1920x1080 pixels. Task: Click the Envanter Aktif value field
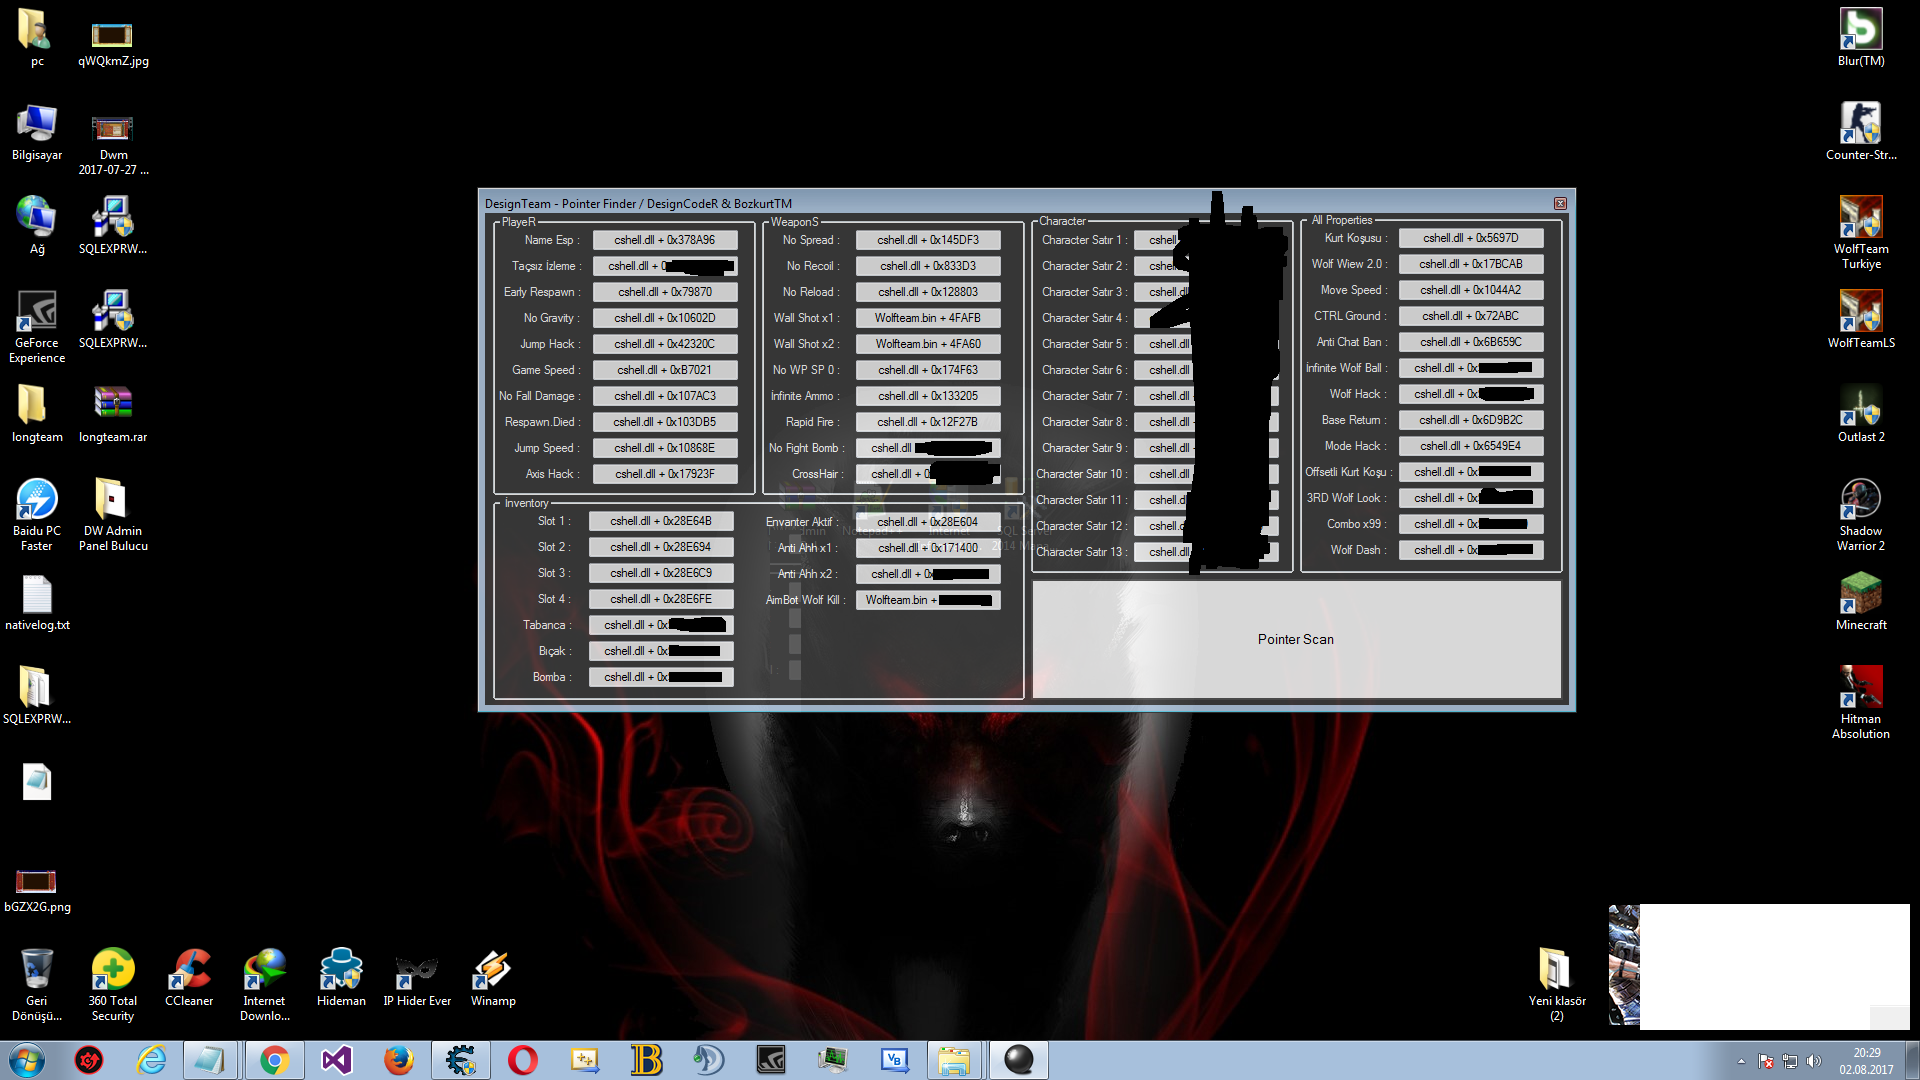click(928, 522)
